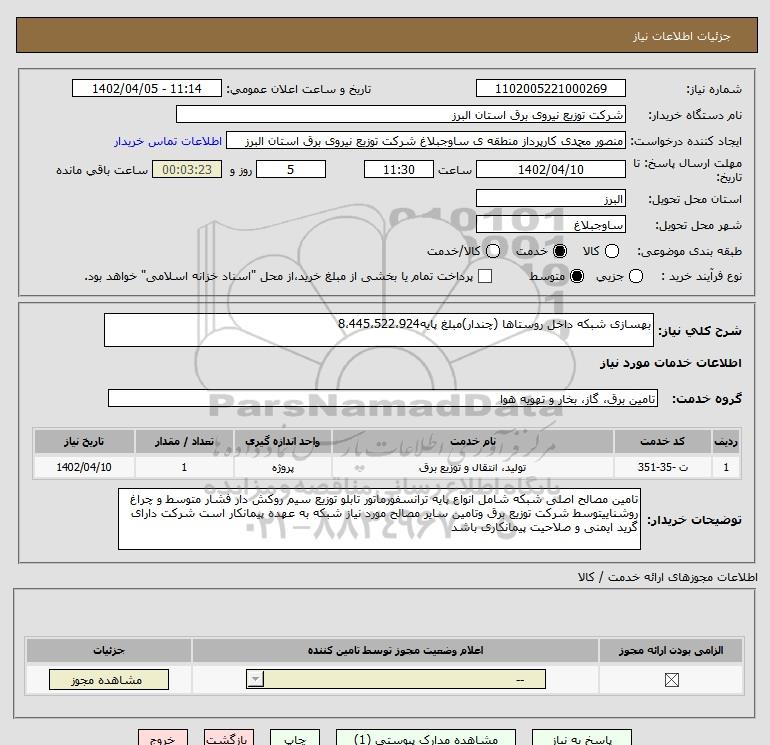The width and height of the screenshot is (770, 745).
Task: Click the تعداد / مقدار column header
Action: [x=184, y=441]
